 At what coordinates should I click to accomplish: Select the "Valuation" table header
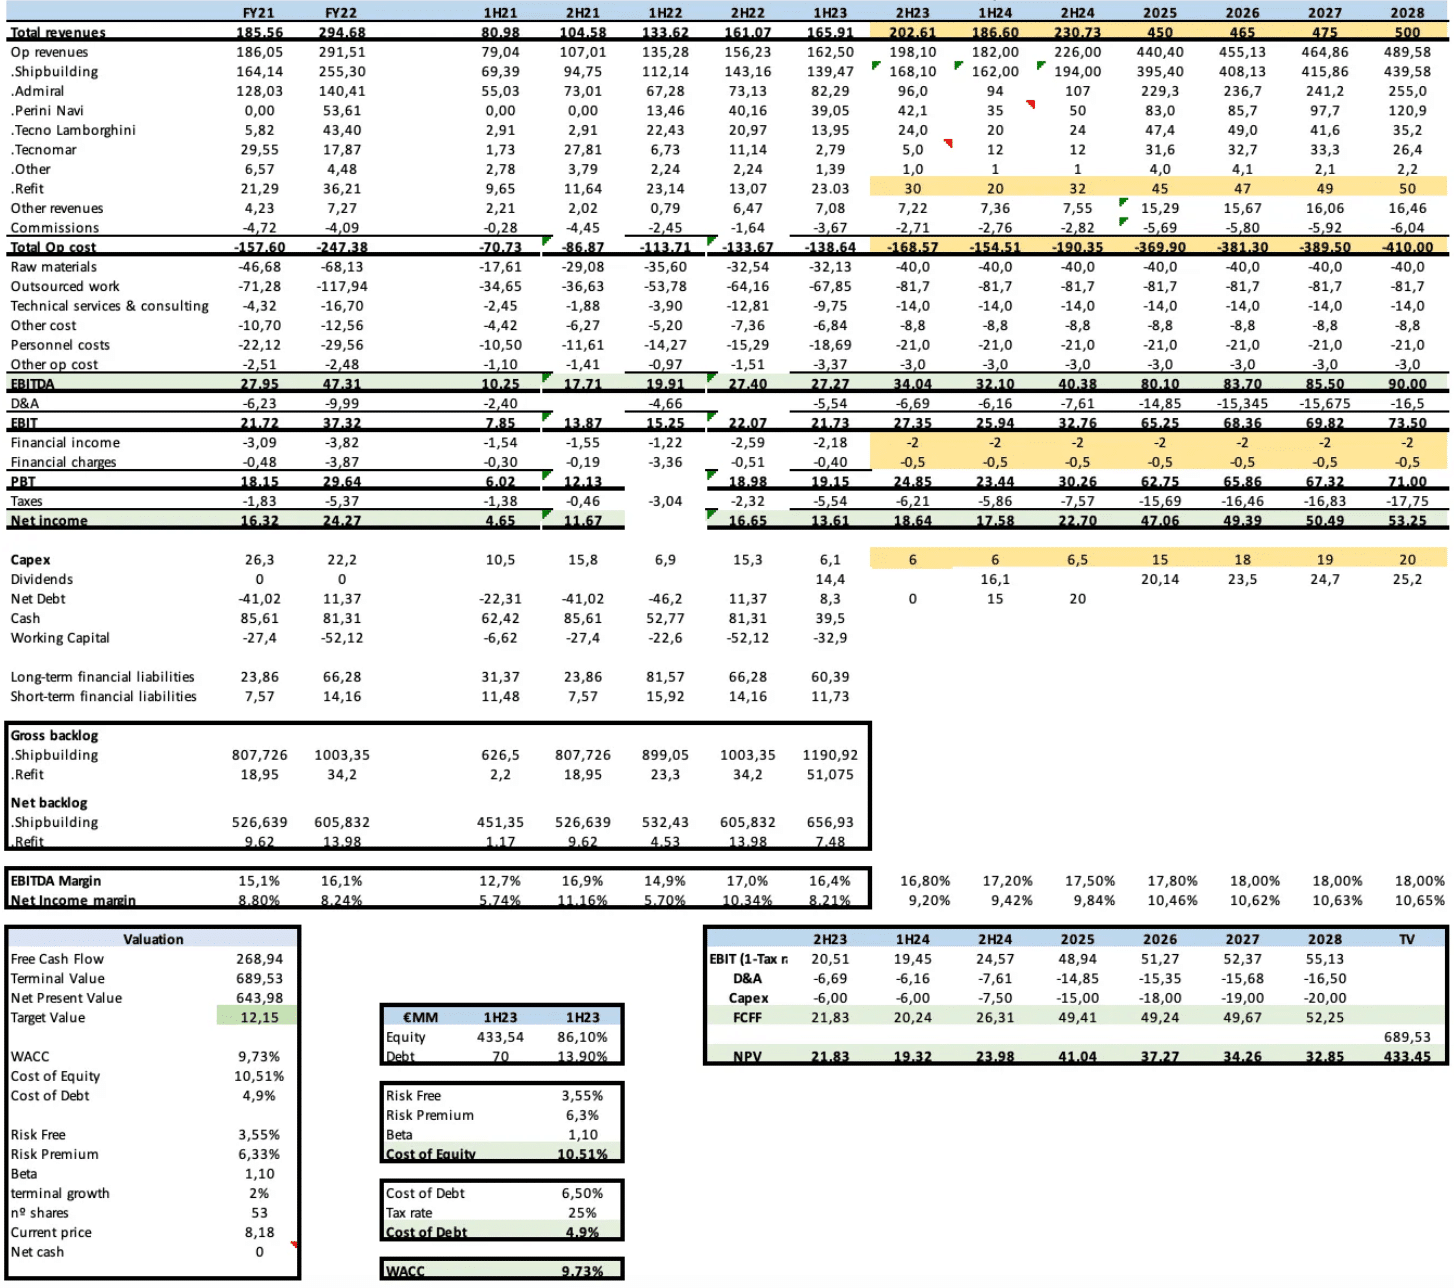[x=153, y=939]
